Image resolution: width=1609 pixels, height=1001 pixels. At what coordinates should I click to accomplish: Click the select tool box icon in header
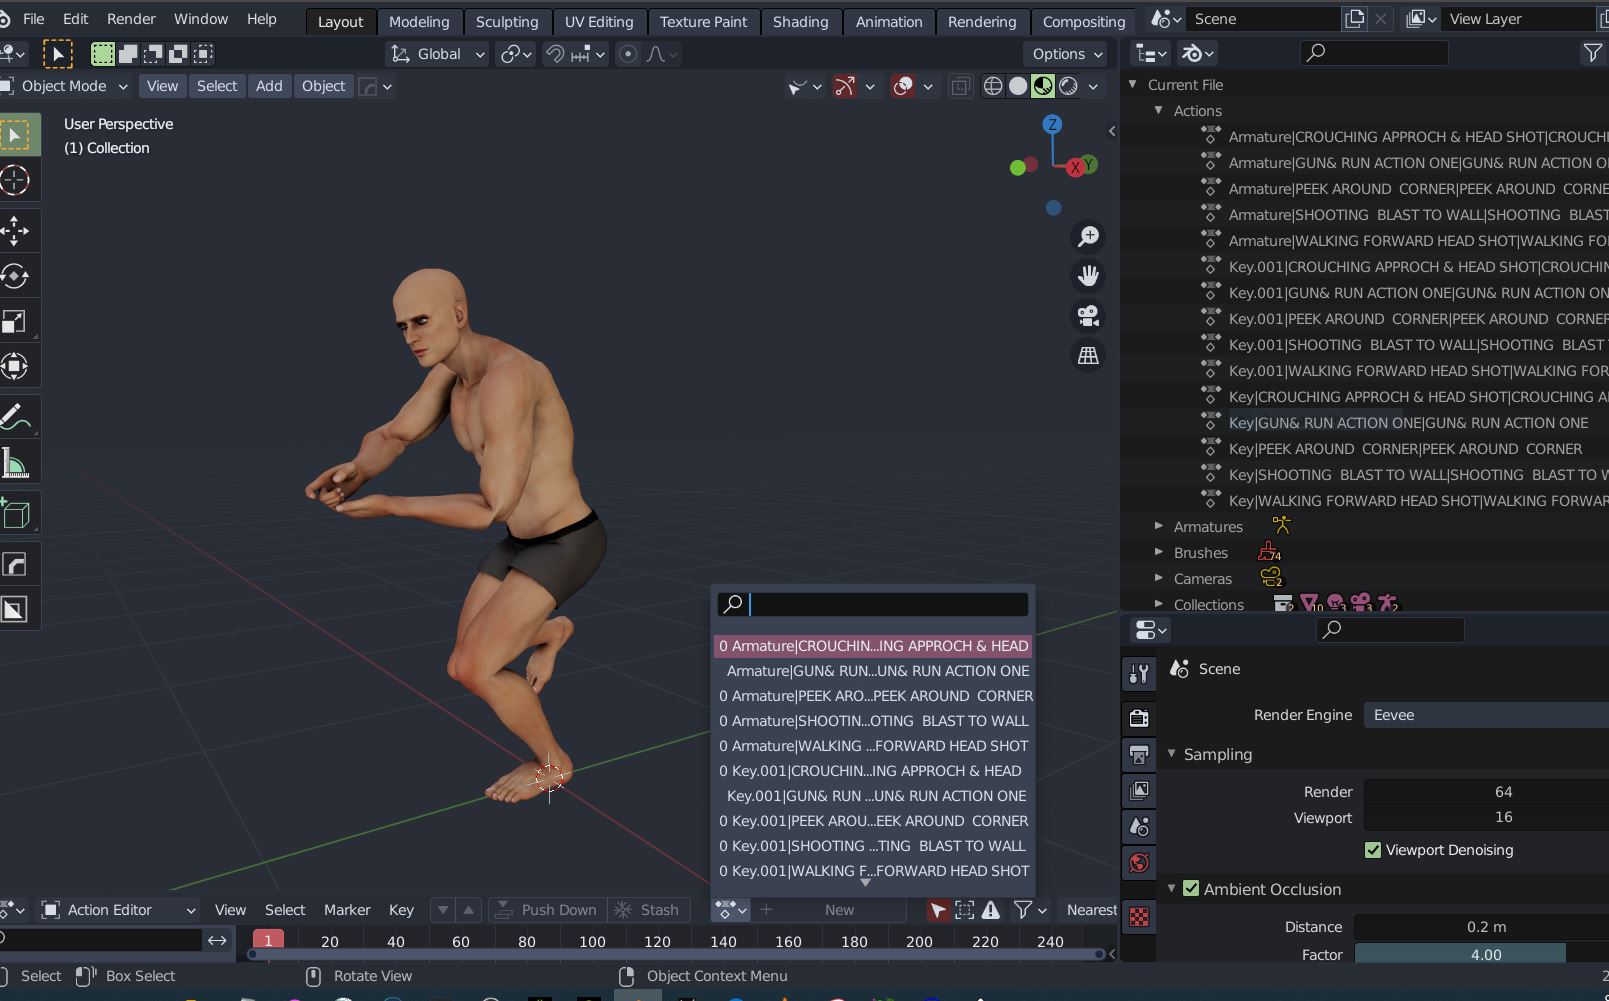[57, 54]
